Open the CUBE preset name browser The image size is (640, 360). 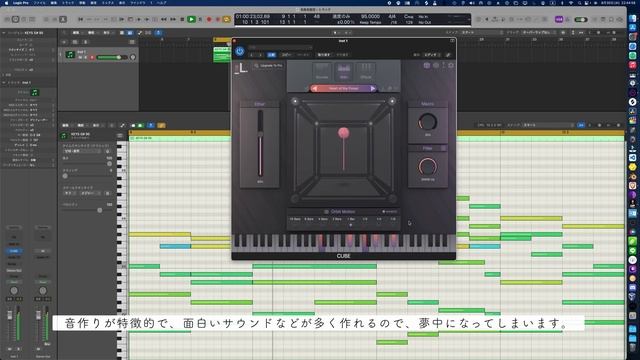pyautogui.click(x=343, y=88)
